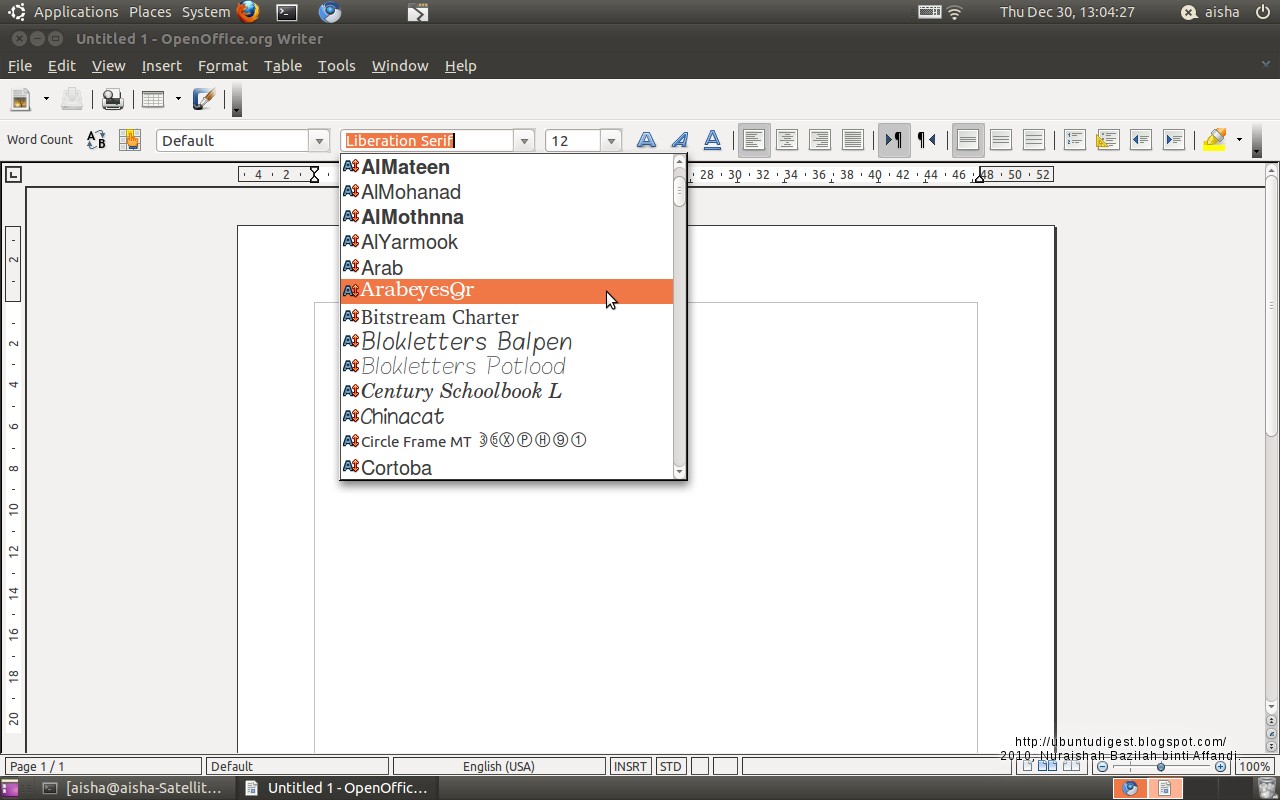Image resolution: width=1280 pixels, height=800 pixels.
Task: Collapse the font name dropdown arrow
Action: (x=524, y=141)
